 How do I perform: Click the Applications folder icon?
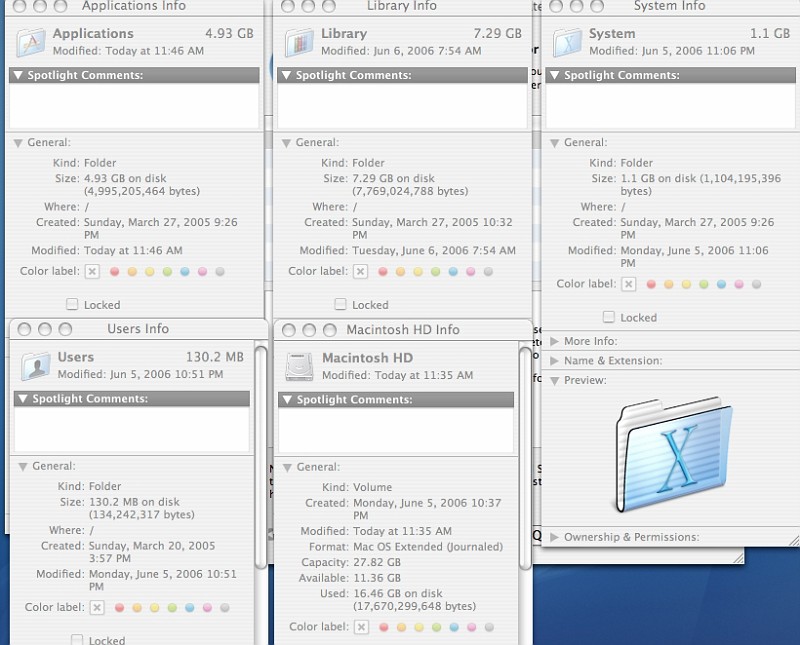(31, 43)
